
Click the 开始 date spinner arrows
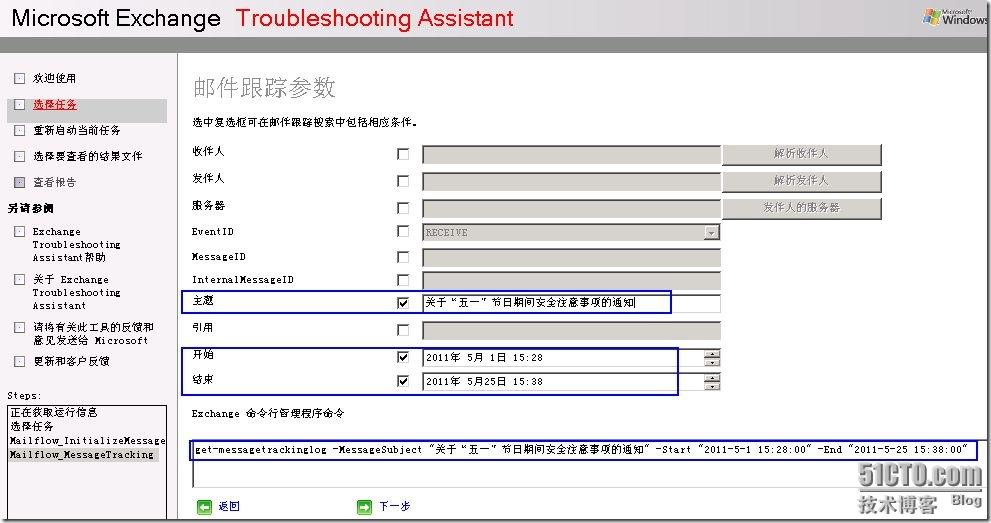(711, 357)
